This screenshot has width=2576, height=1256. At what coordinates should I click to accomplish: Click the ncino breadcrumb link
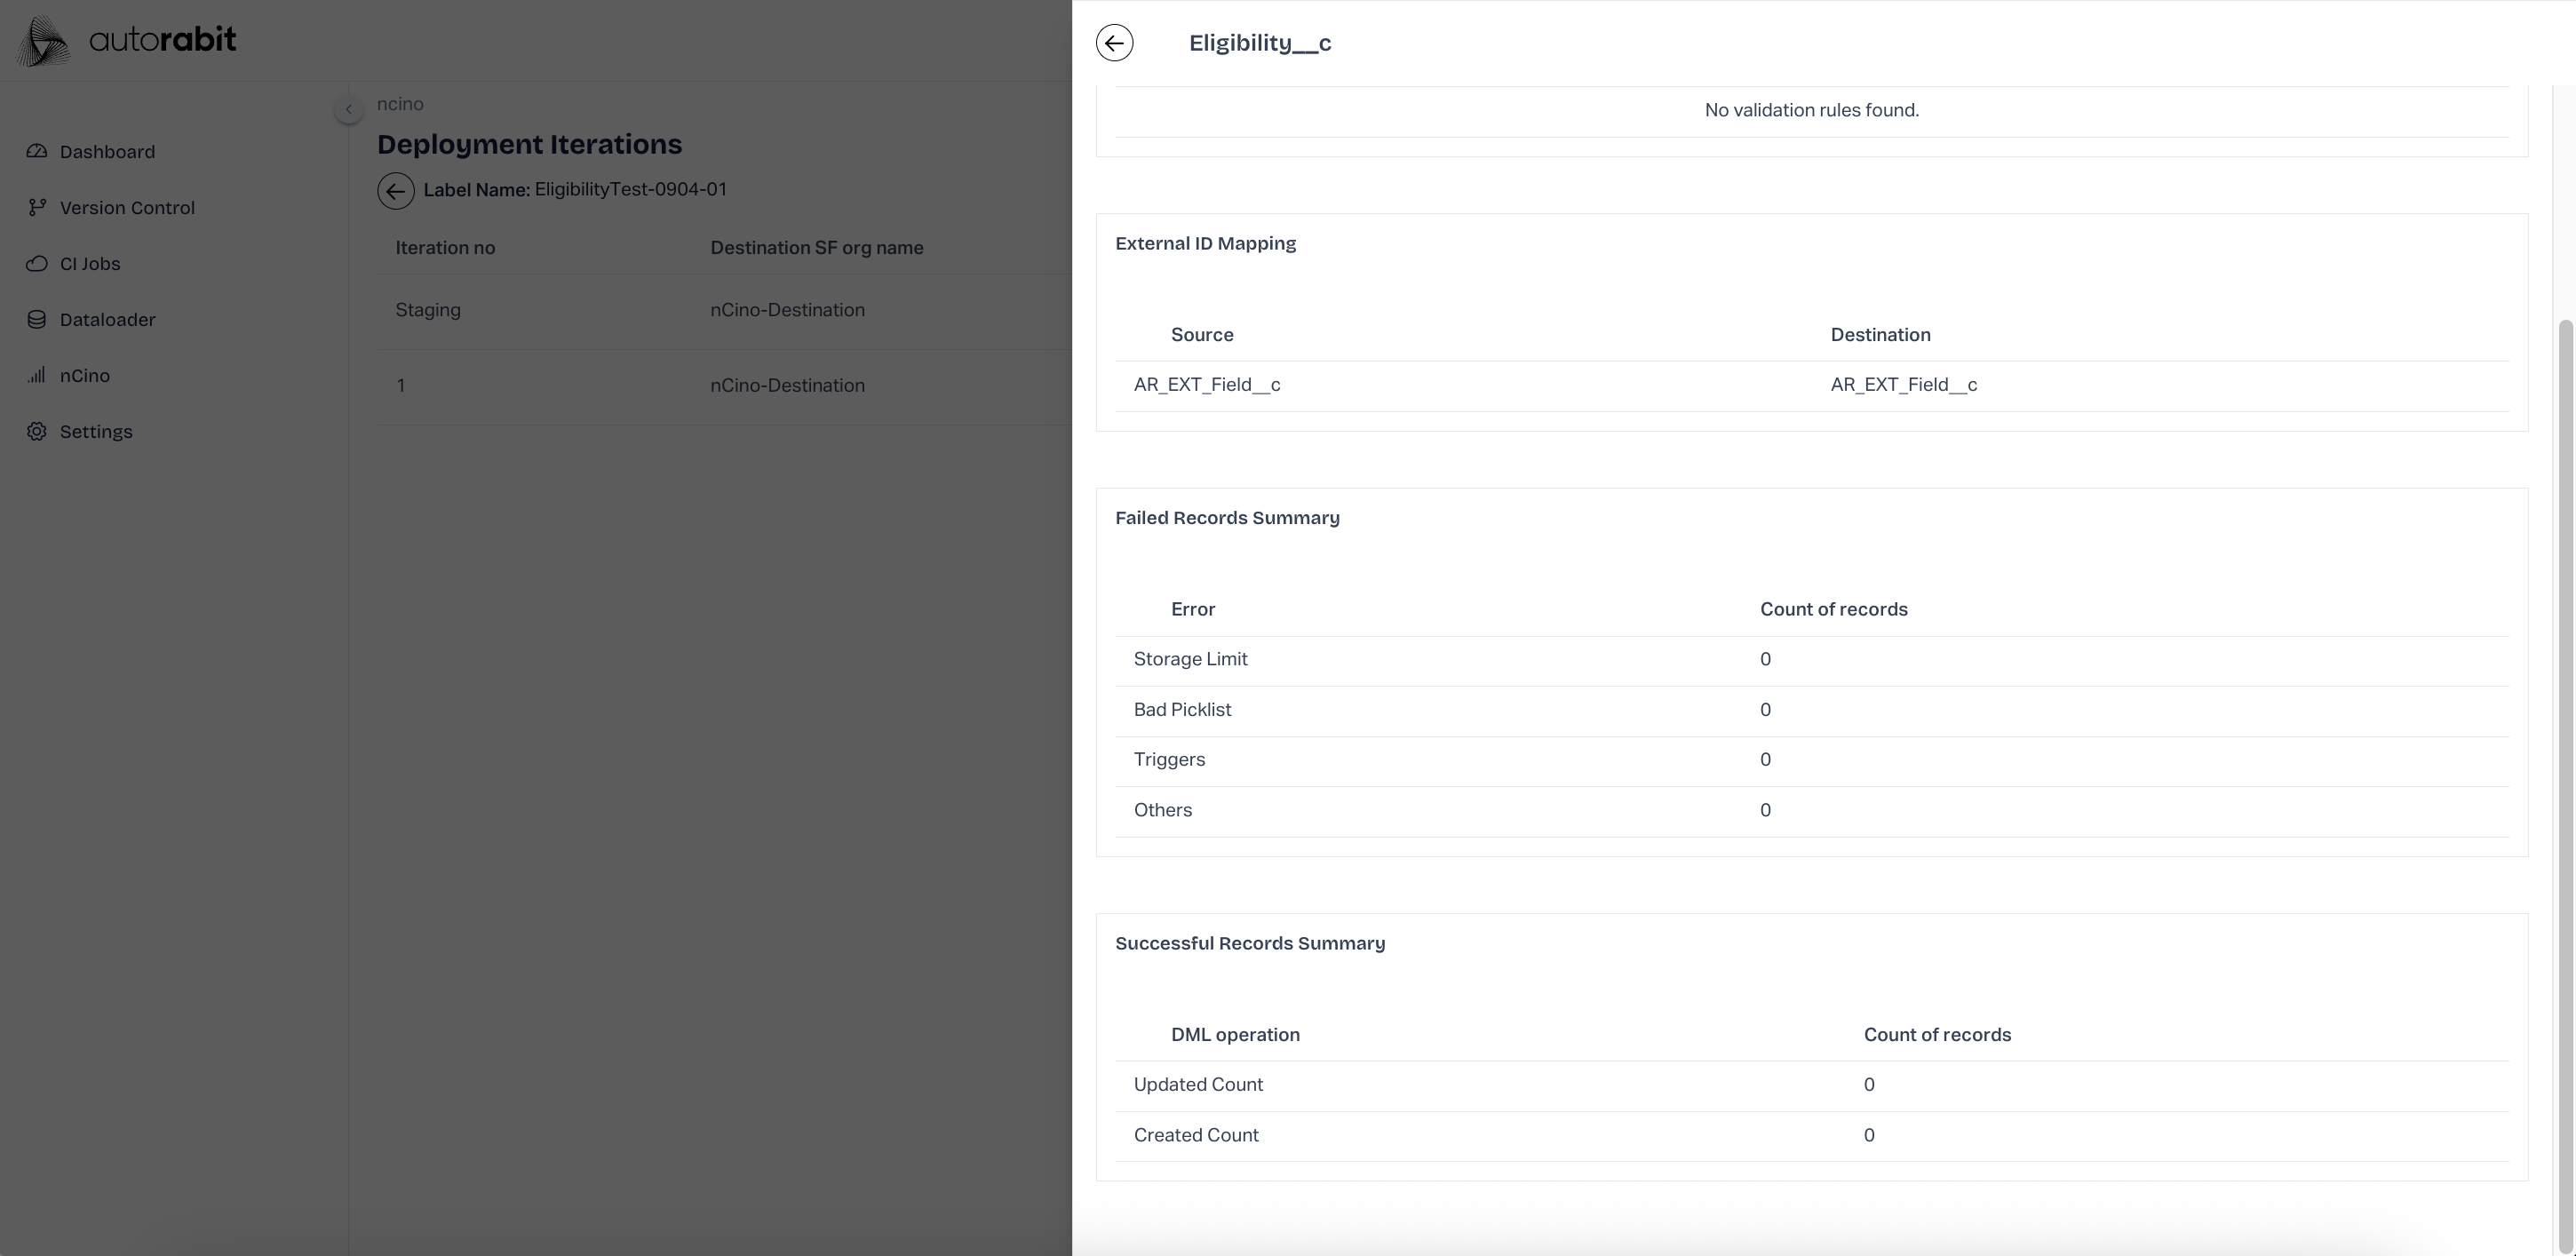pyautogui.click(x=400, y=104)
